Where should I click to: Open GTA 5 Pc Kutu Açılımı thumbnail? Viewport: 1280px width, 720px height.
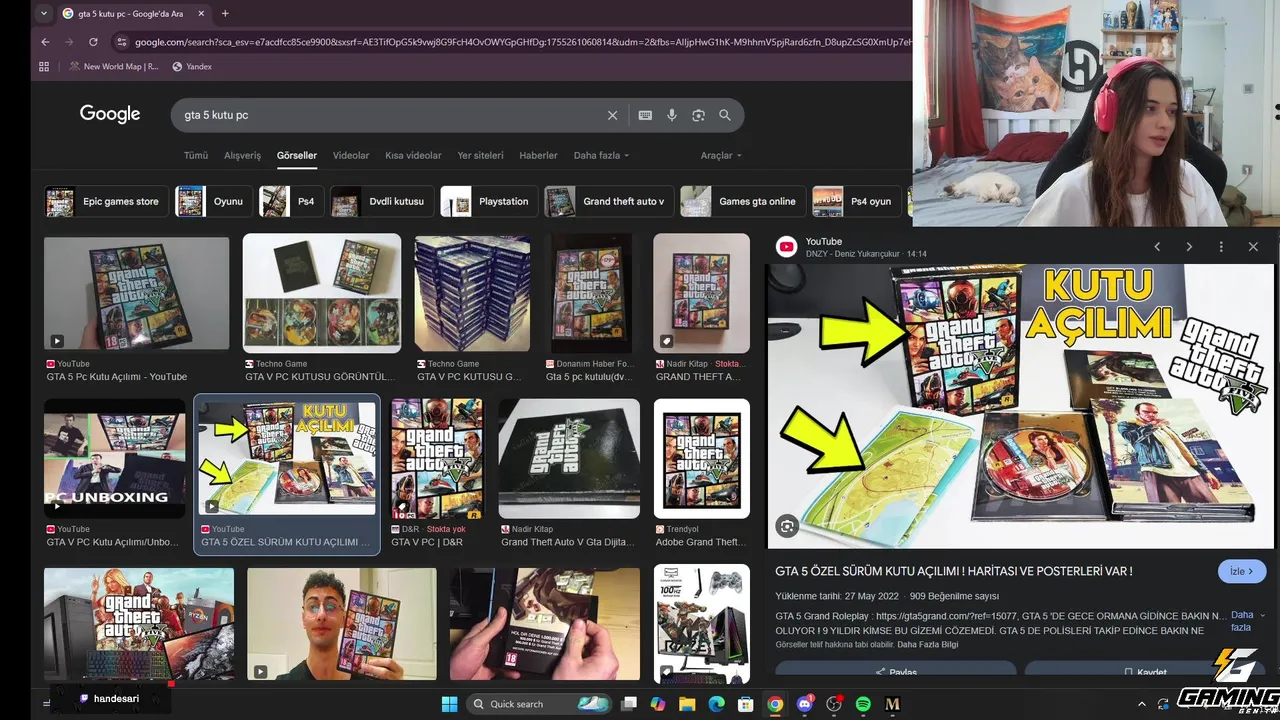point(137,292)
